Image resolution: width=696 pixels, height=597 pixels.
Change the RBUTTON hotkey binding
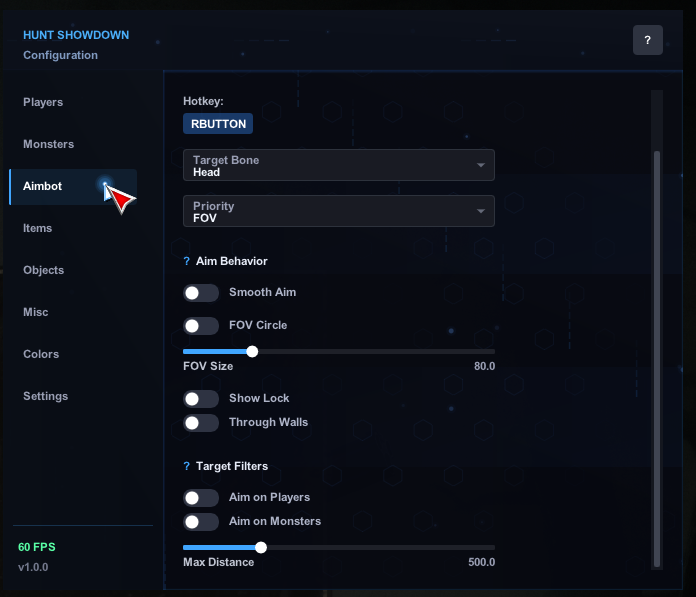tap(218, 124)
